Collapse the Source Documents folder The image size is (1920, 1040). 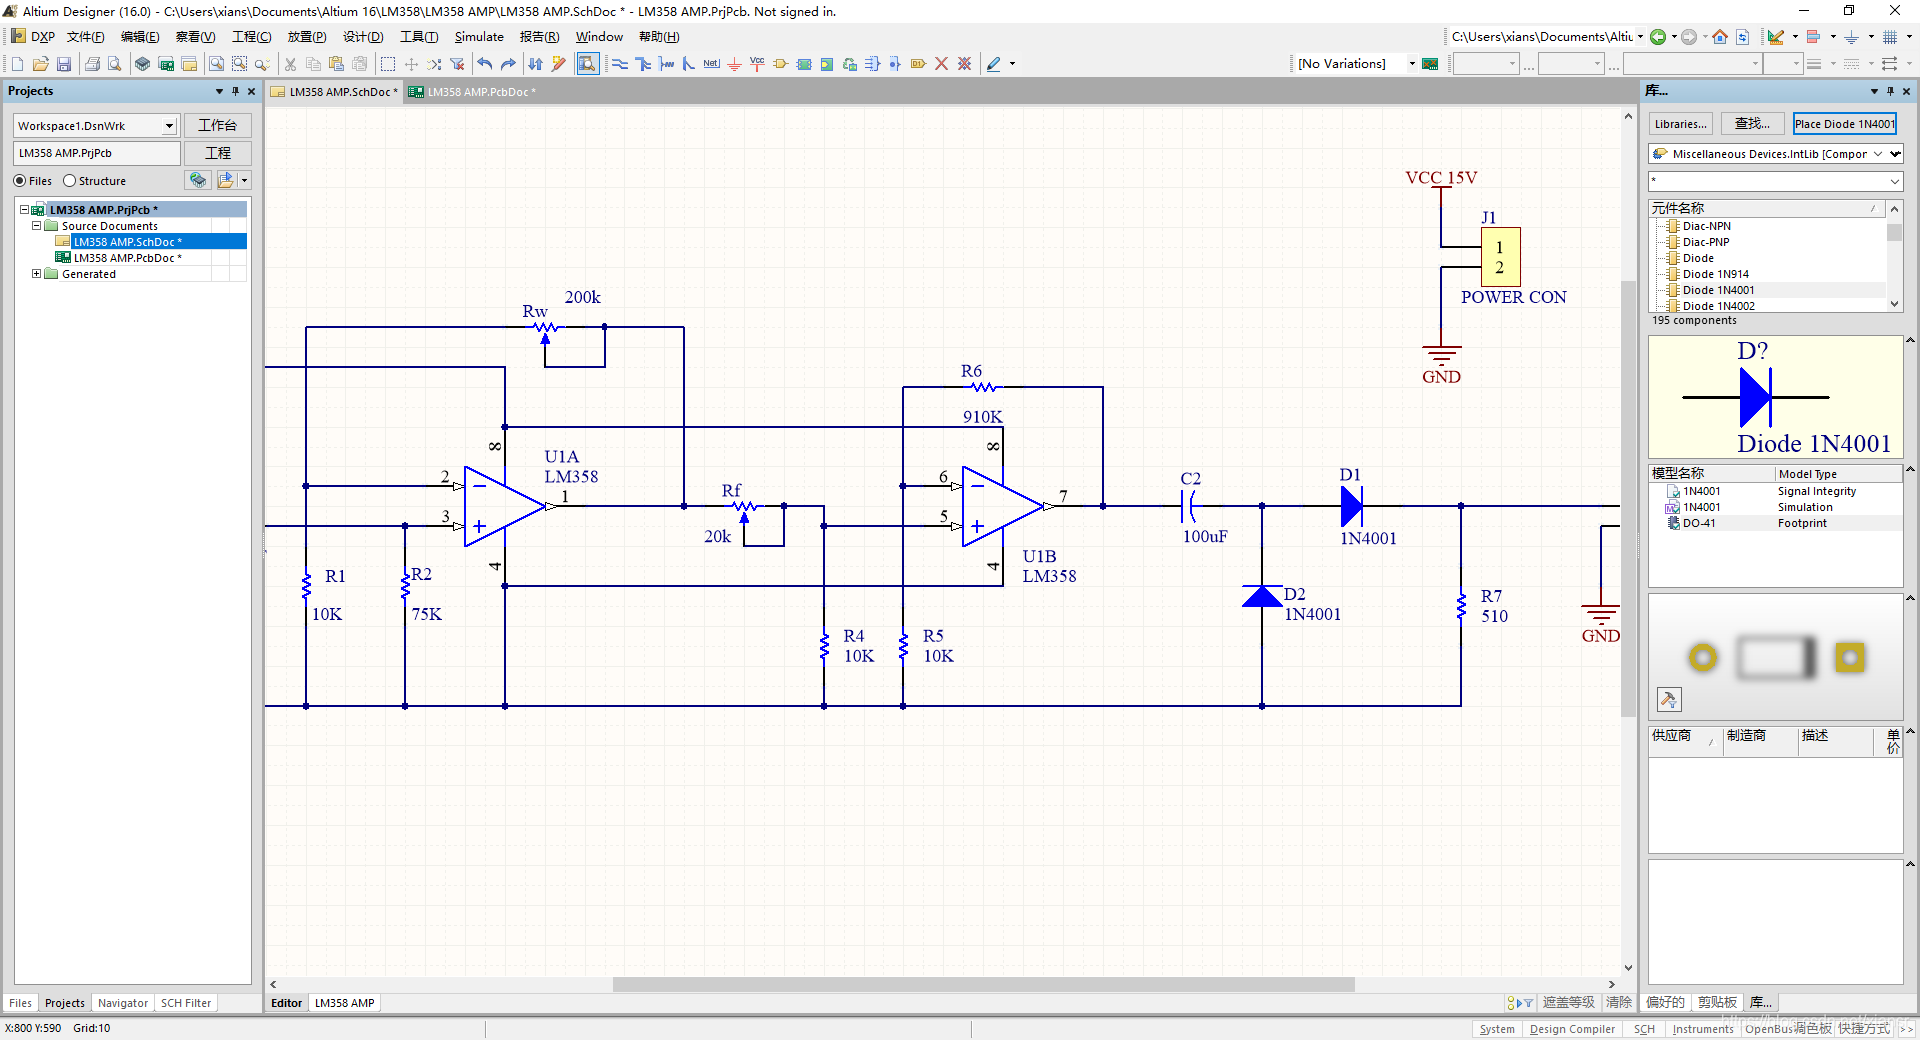(x=37, y=226)
